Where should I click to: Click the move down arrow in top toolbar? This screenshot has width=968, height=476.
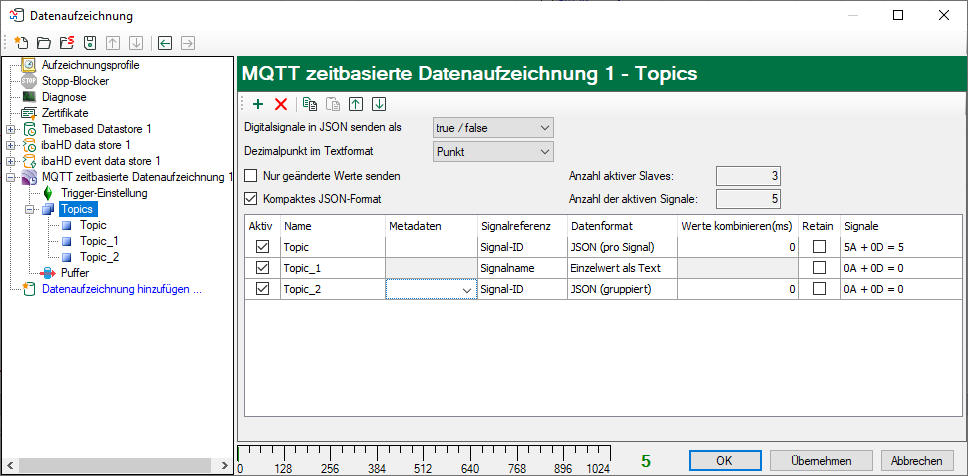[136, 43]
